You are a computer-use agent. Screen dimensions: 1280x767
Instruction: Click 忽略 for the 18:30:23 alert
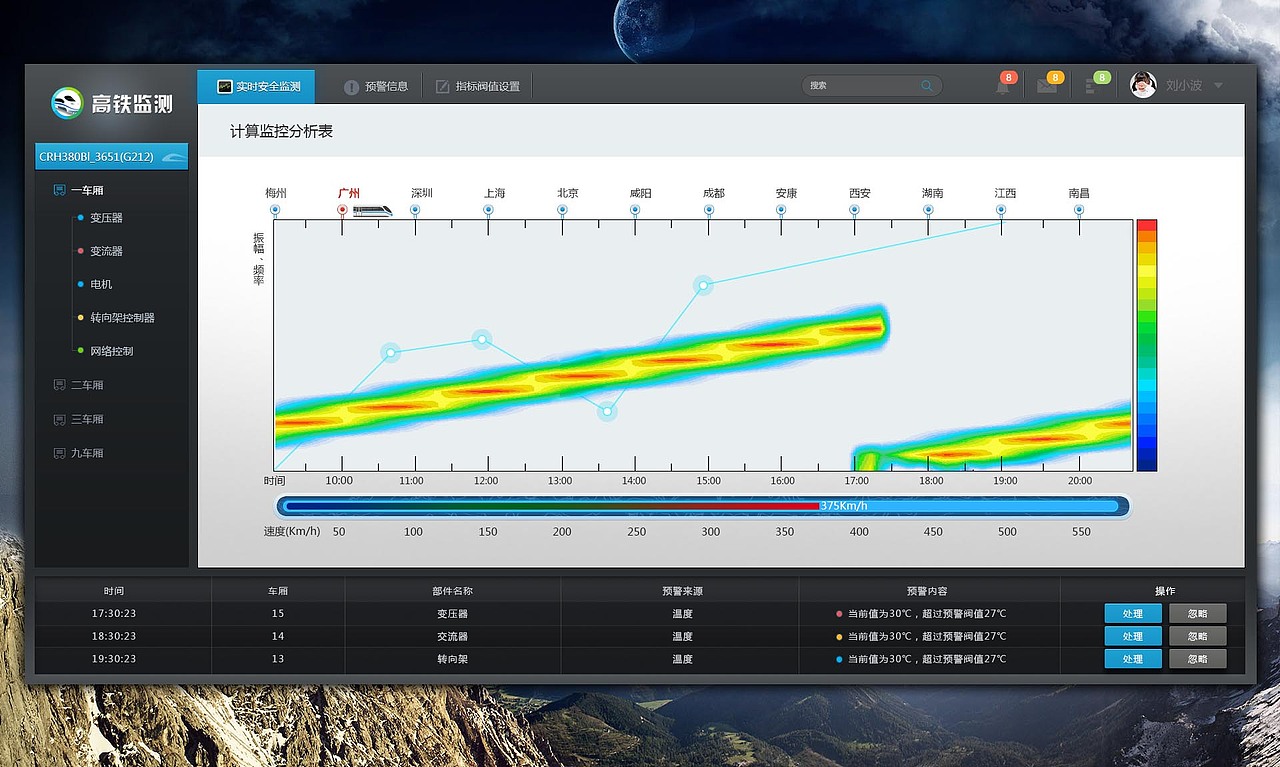1198,636
